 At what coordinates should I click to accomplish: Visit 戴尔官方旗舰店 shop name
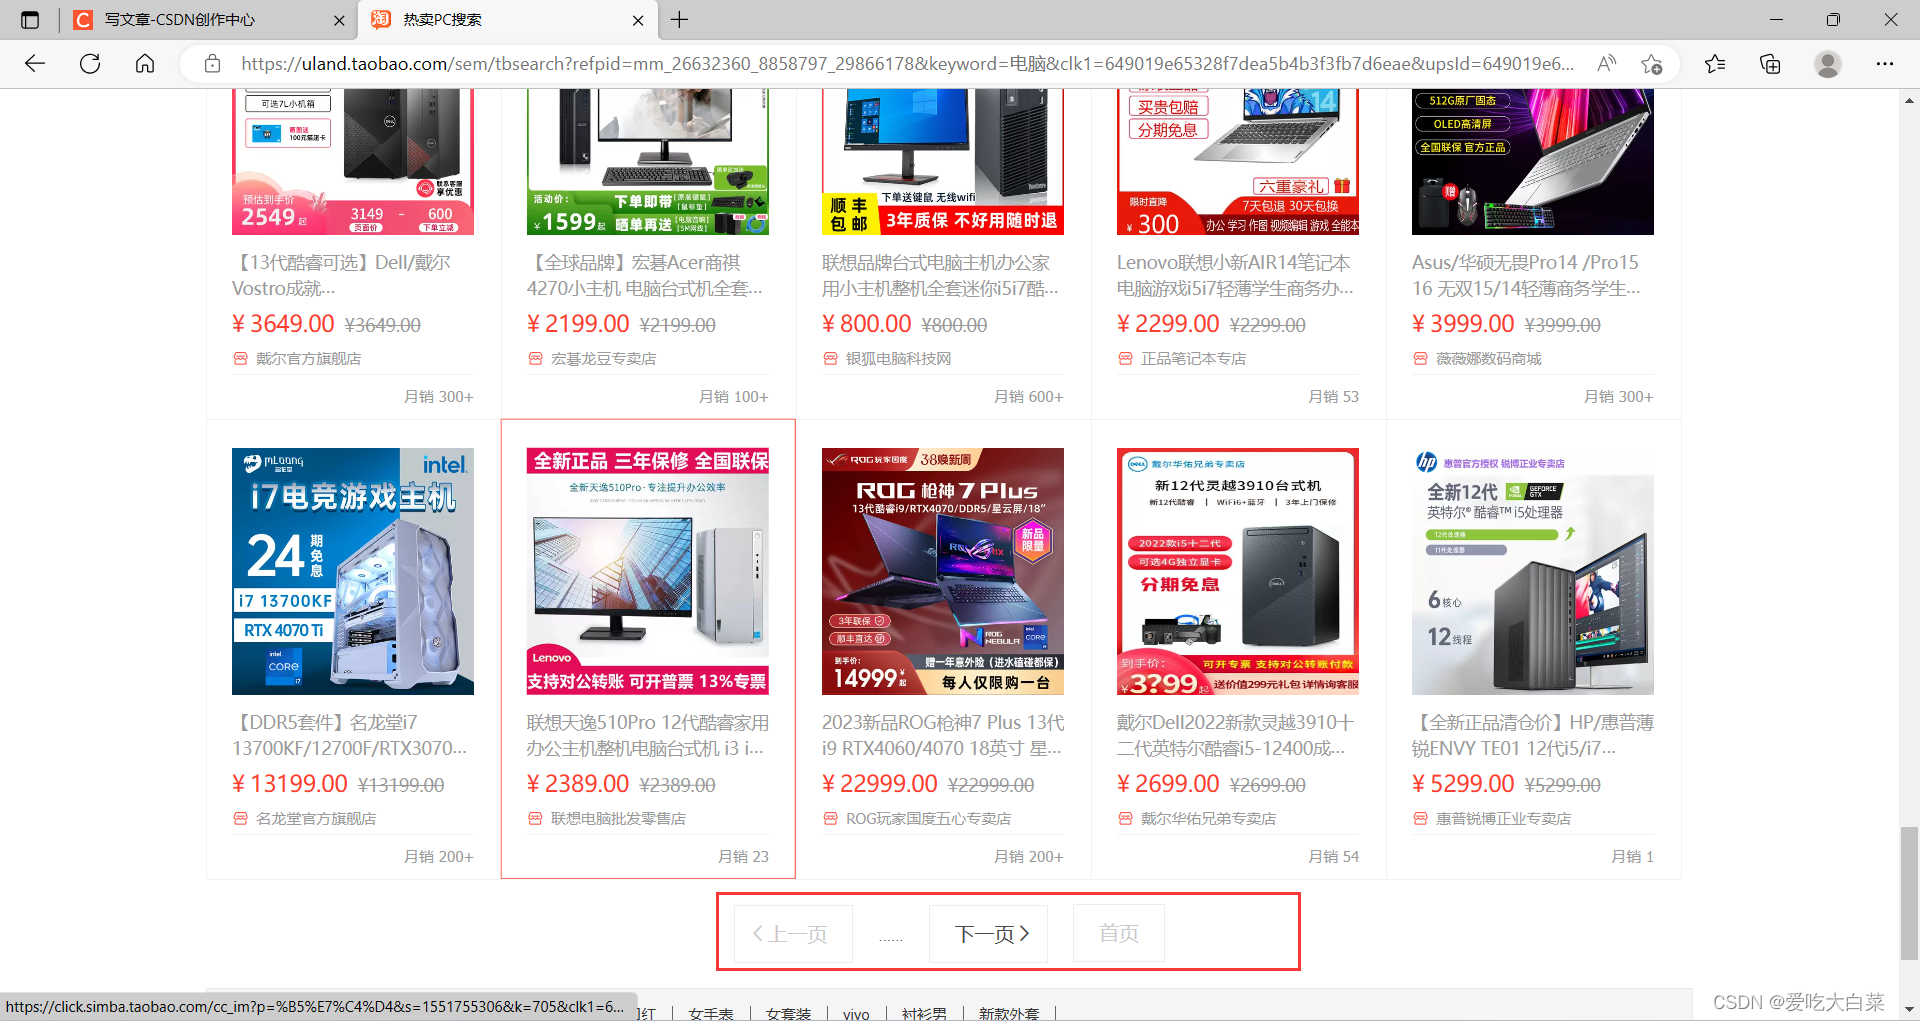pyautogui.click(x=308, y=358)
